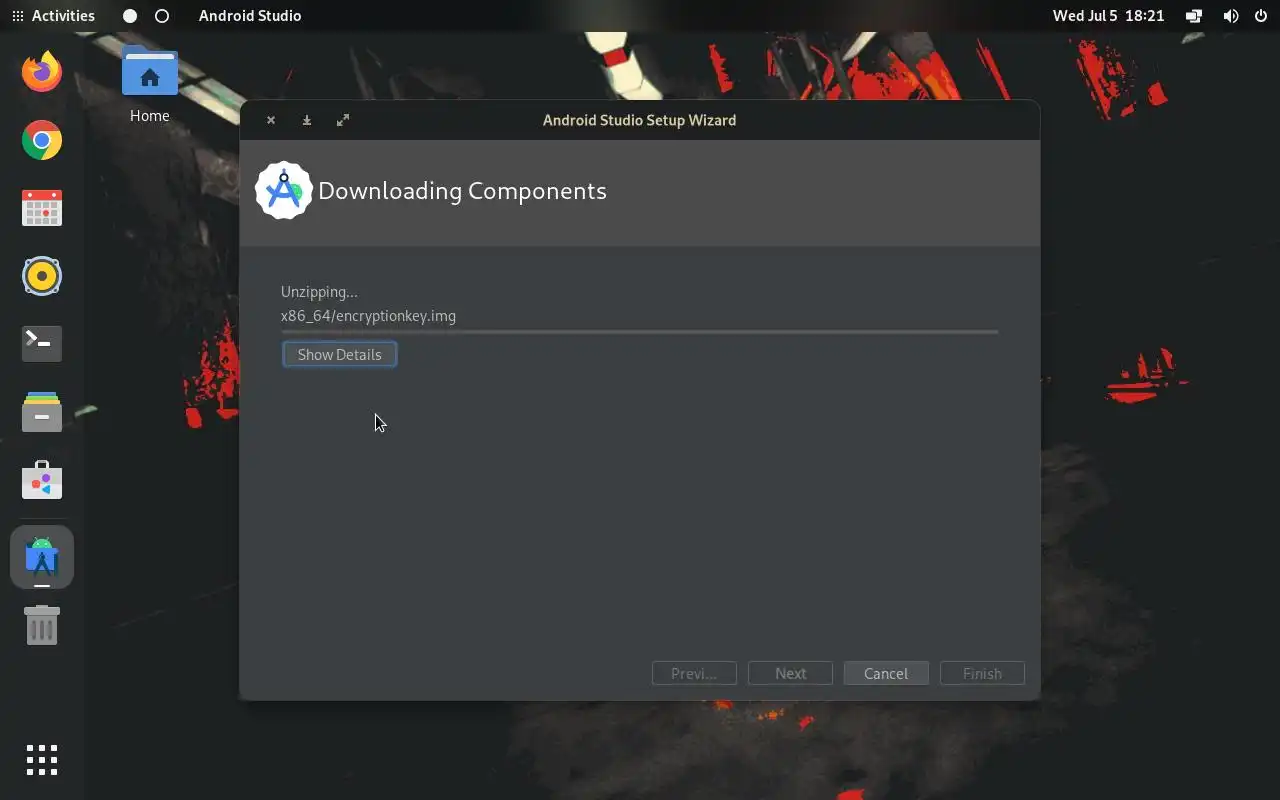Switch to the active workspace dot indicator
The height and width of the screenshot is (800, 1280).
coord(130,16)
